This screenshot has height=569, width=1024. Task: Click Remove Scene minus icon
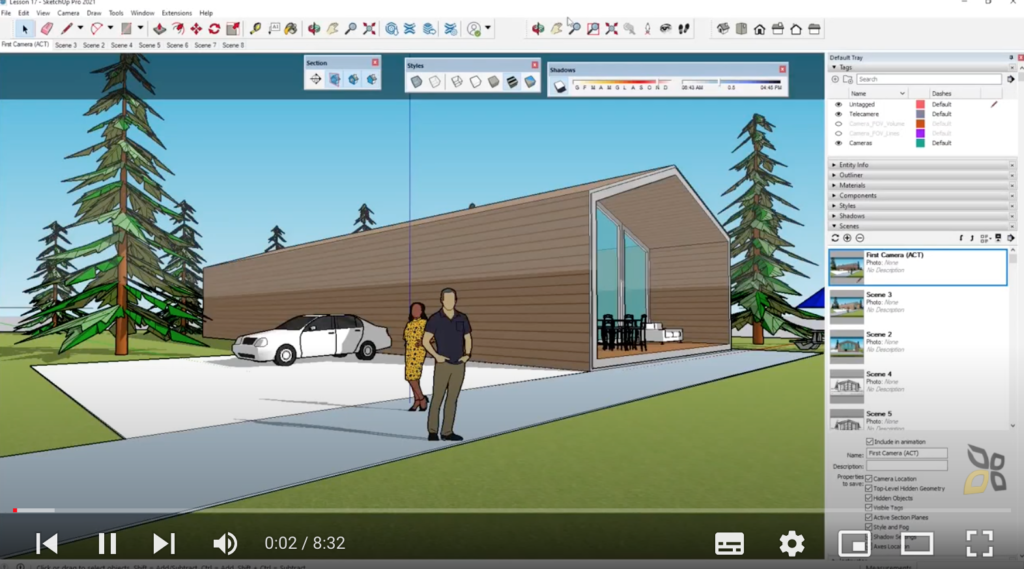859,238
